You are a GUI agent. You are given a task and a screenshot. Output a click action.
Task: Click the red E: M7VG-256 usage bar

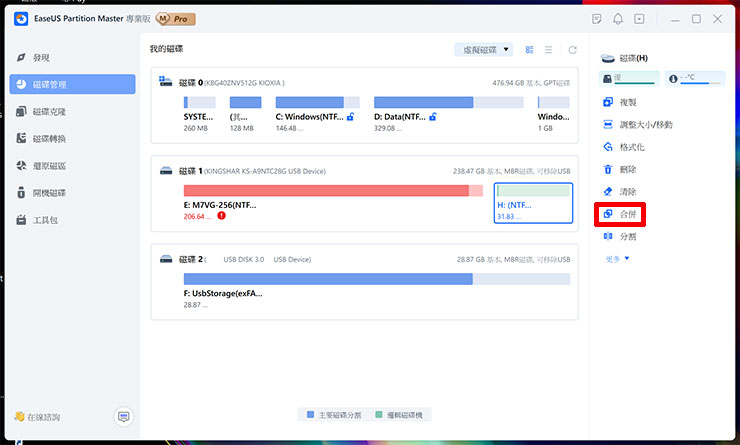(x=333, y=191)
